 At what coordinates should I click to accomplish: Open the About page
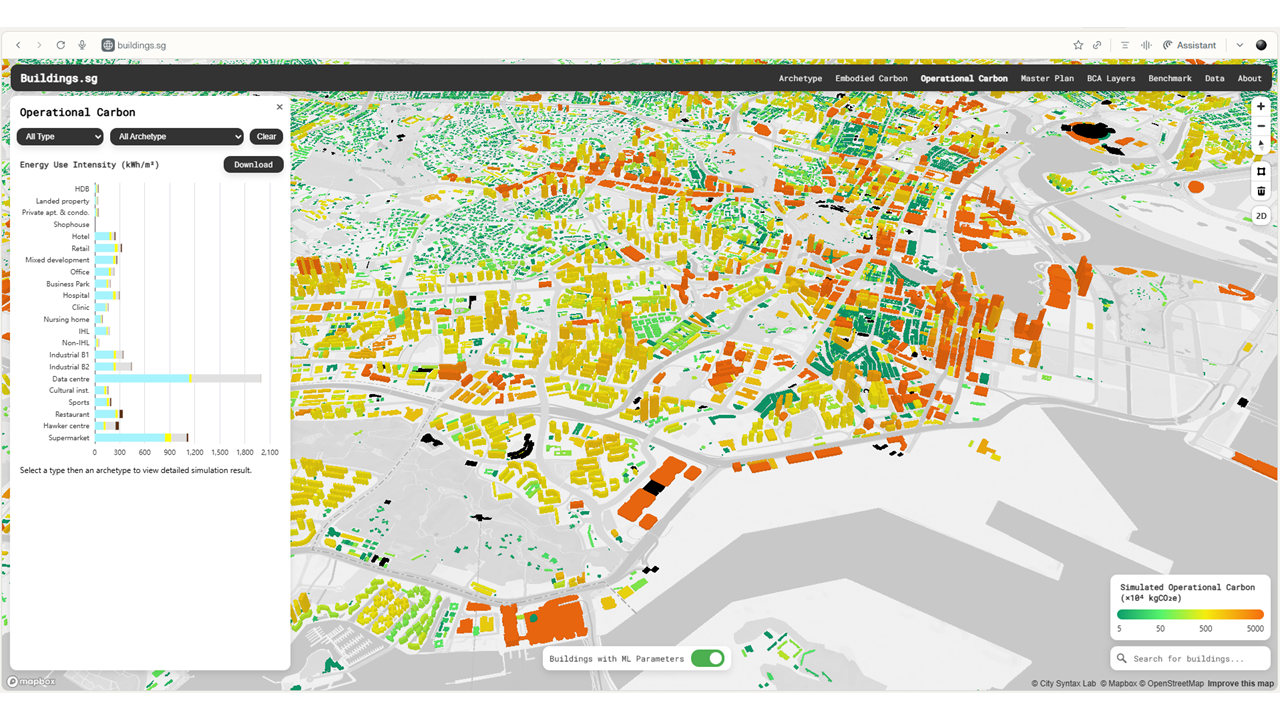[1250, 78]
